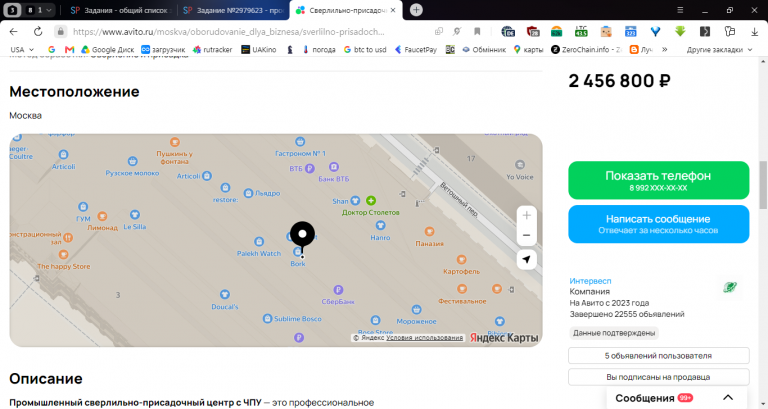This screenshot has width=768, height=409.
Task: Click the price 2 456 800 ₽
Action: tap(619, 81)
